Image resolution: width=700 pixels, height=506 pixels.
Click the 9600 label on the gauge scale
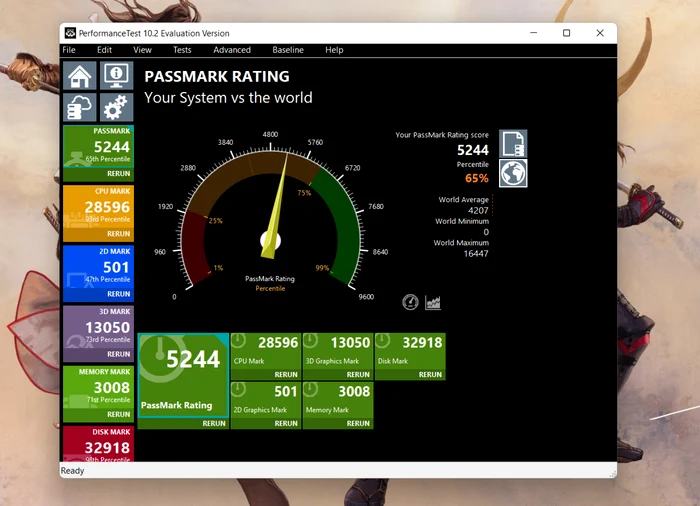click(366, 297)
